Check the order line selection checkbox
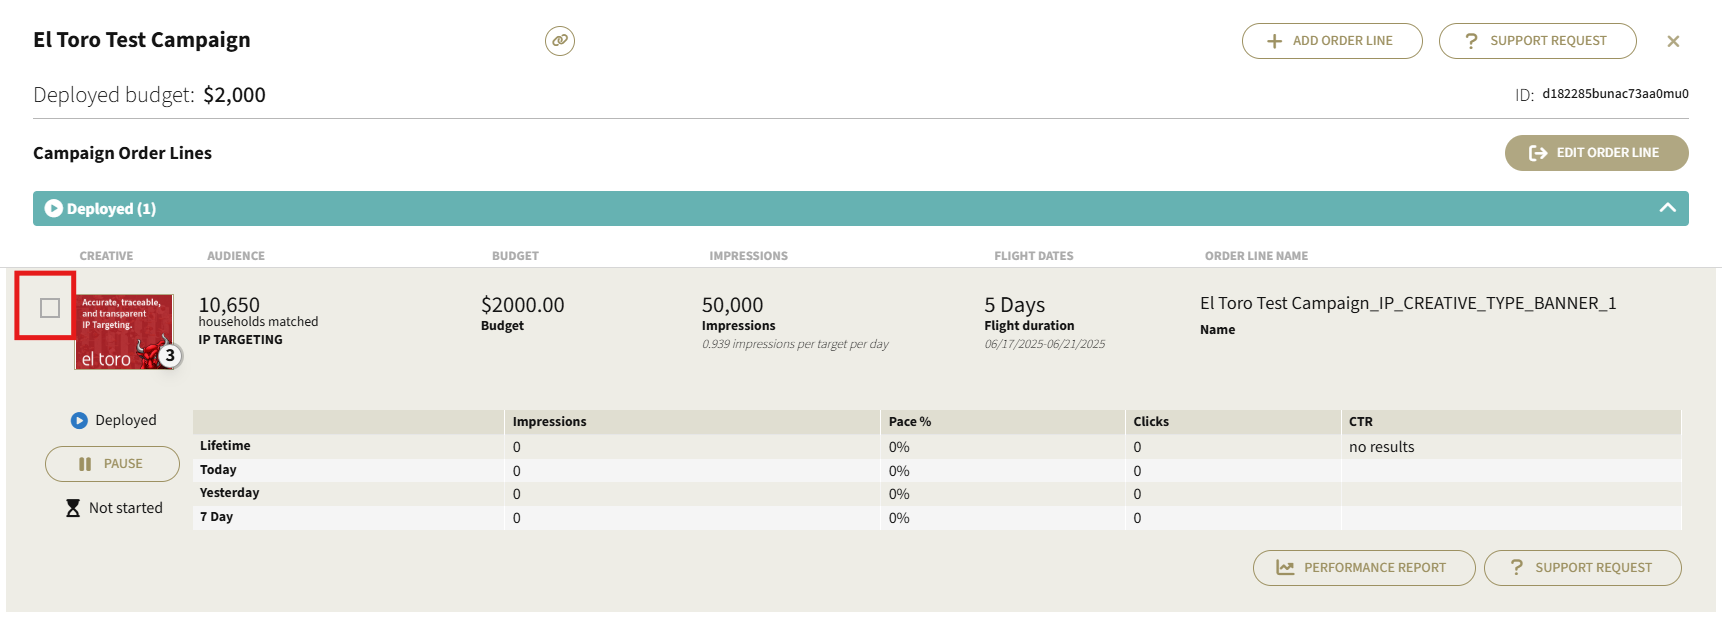This screenshot has width=1722, height=622. (50, 308)
